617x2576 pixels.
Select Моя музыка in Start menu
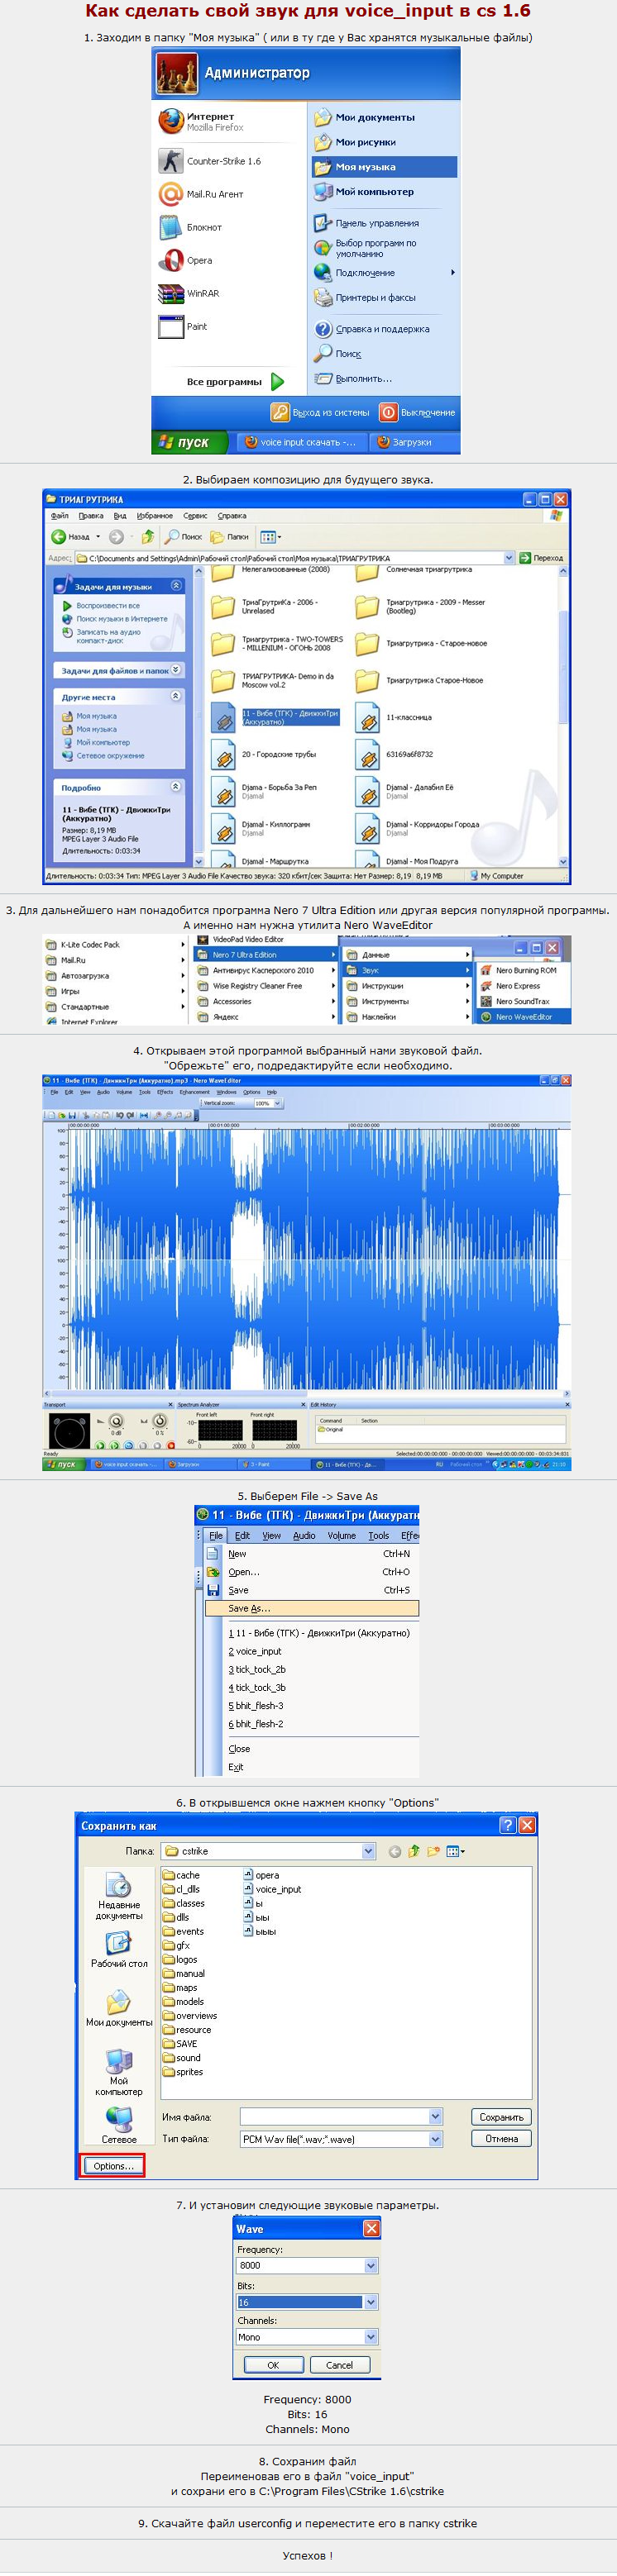click(384, 167)
